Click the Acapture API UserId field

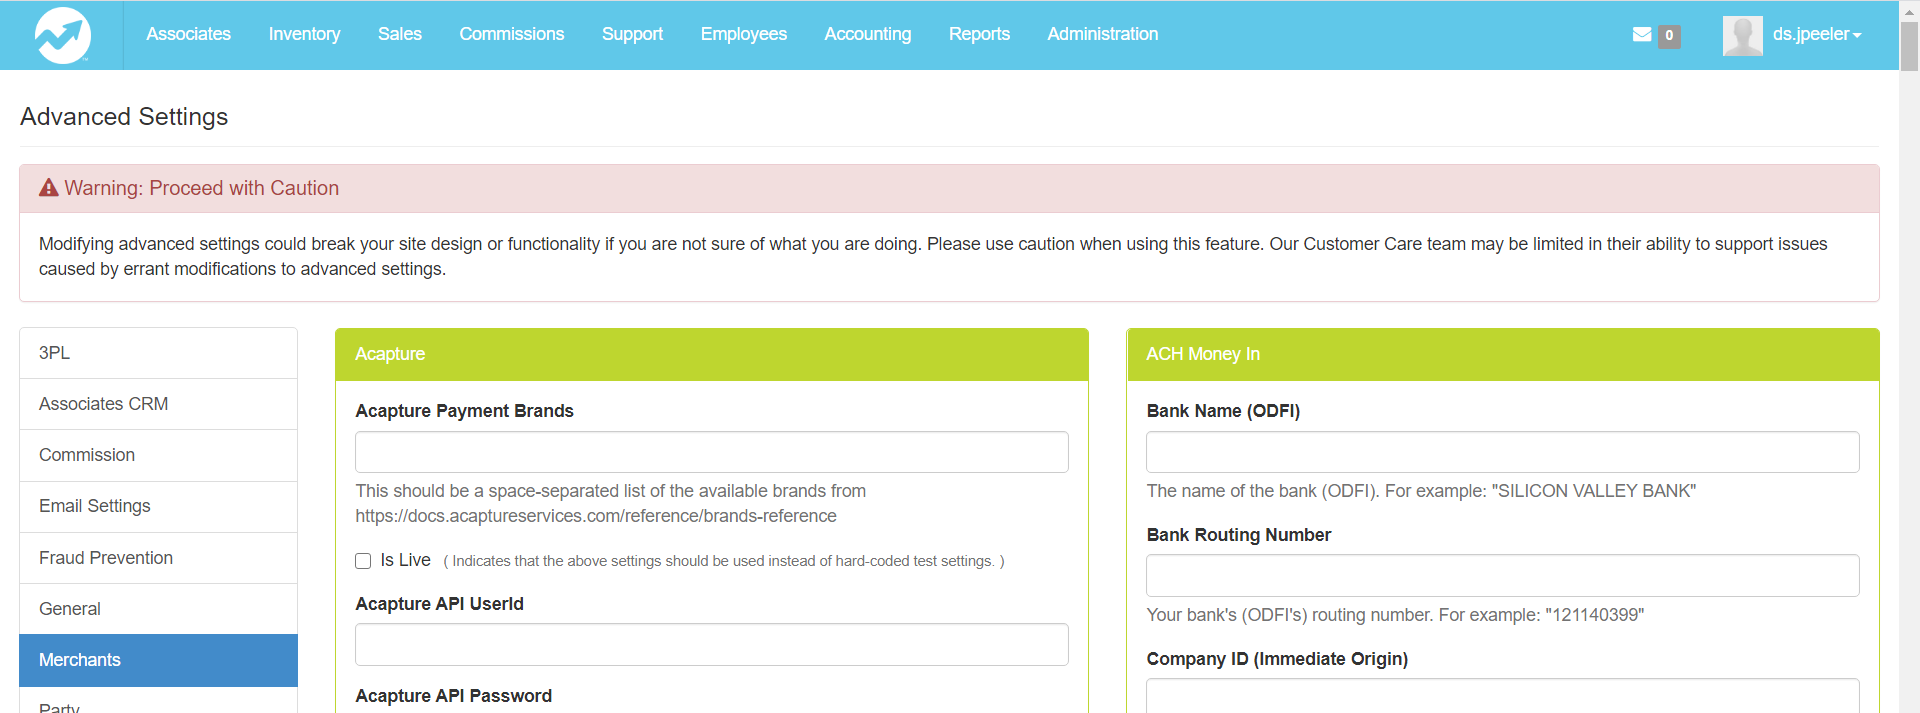[x=711, y=645]
